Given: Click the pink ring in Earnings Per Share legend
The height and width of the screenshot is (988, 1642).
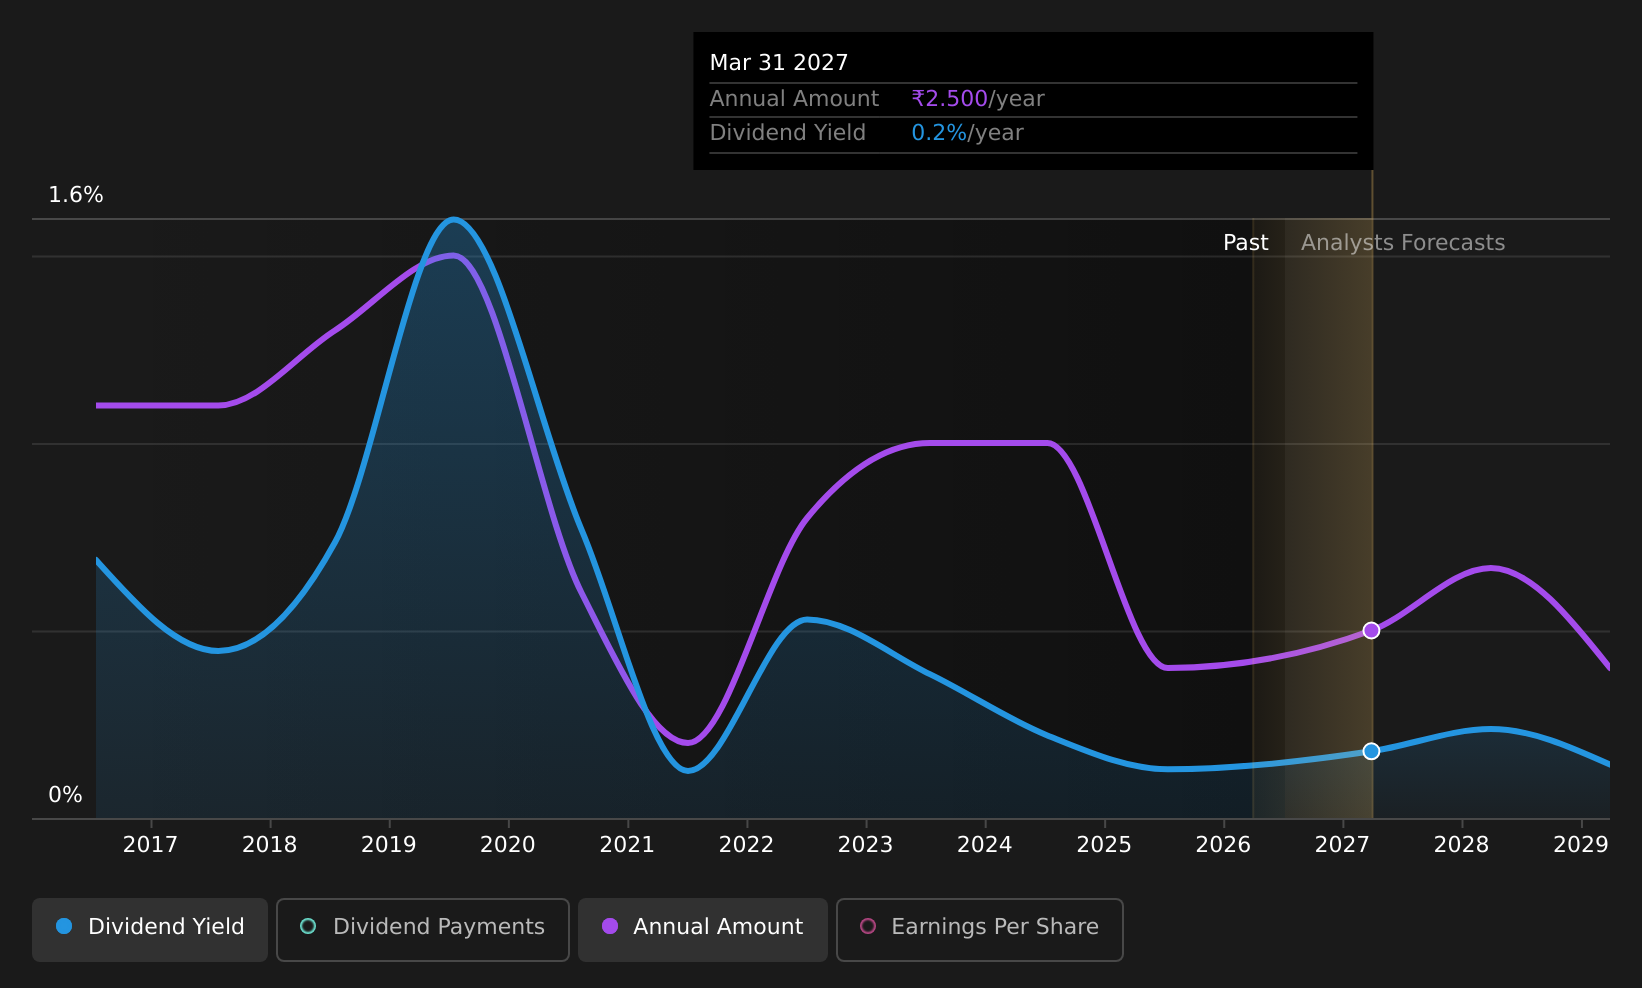Looking at the screenshot, I should (868, 926).
